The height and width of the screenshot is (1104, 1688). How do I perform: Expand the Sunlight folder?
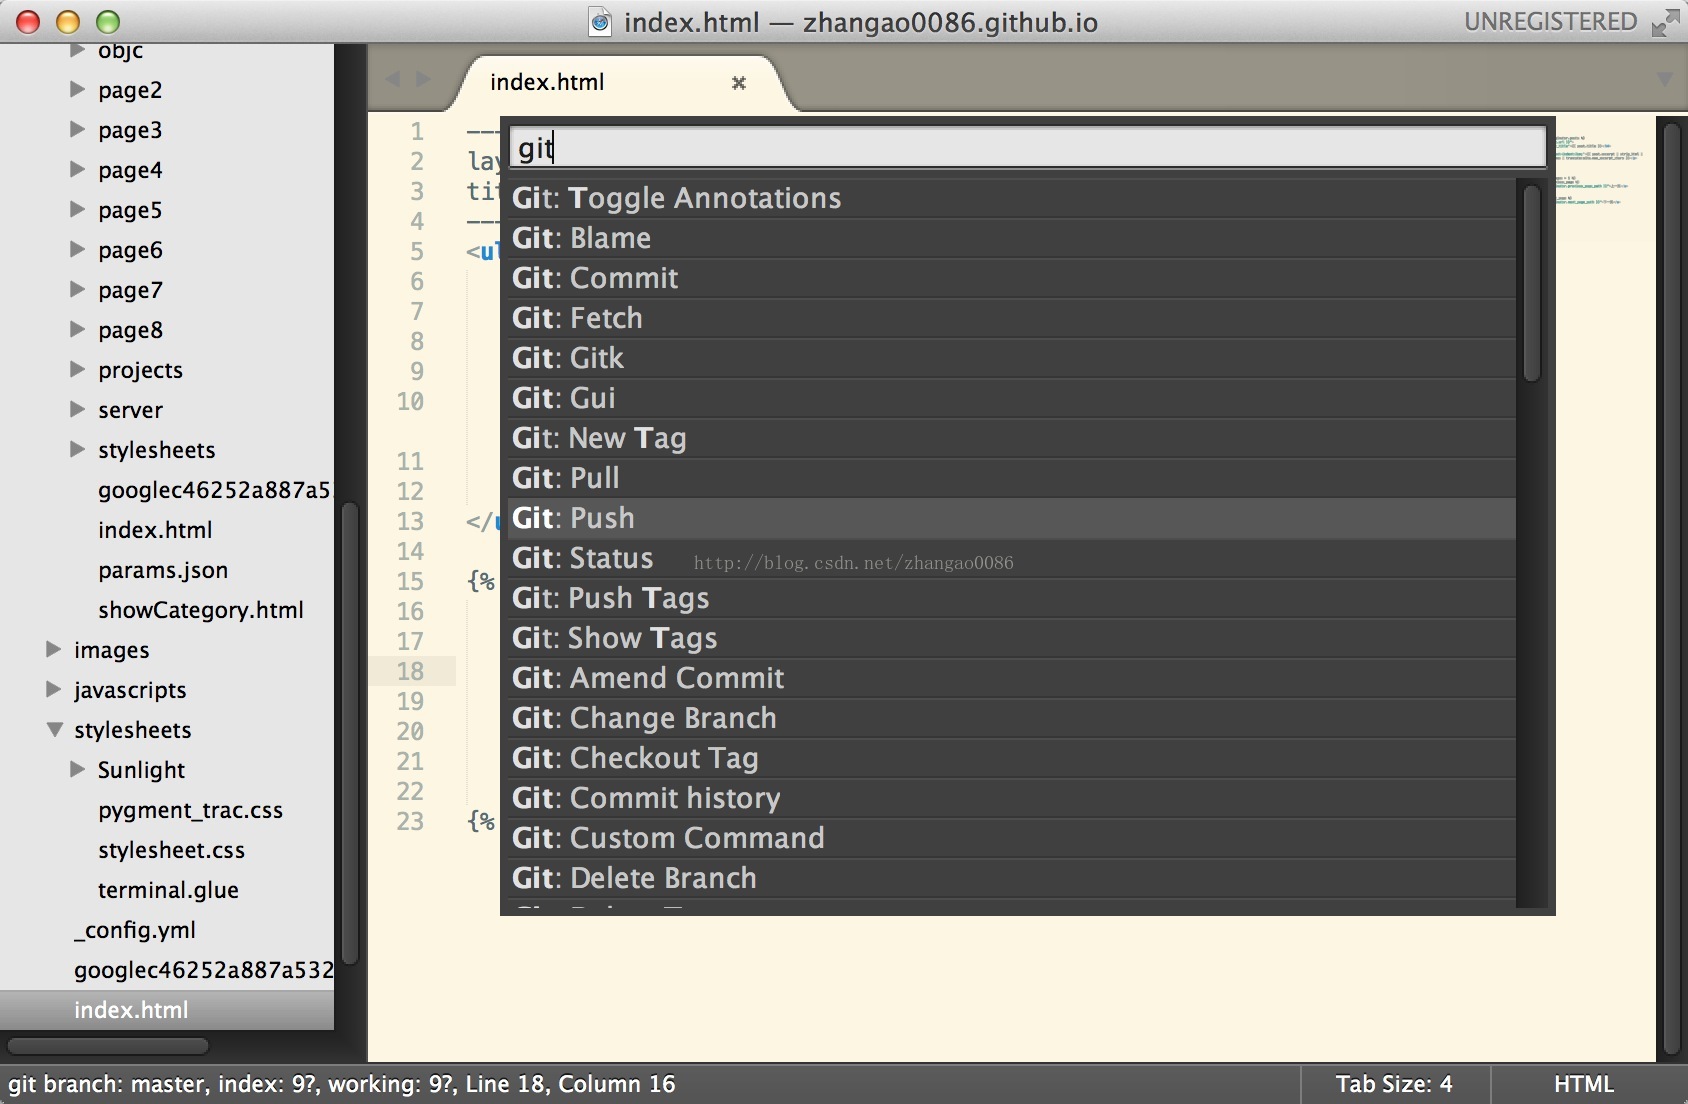click(x=77, y=769)
